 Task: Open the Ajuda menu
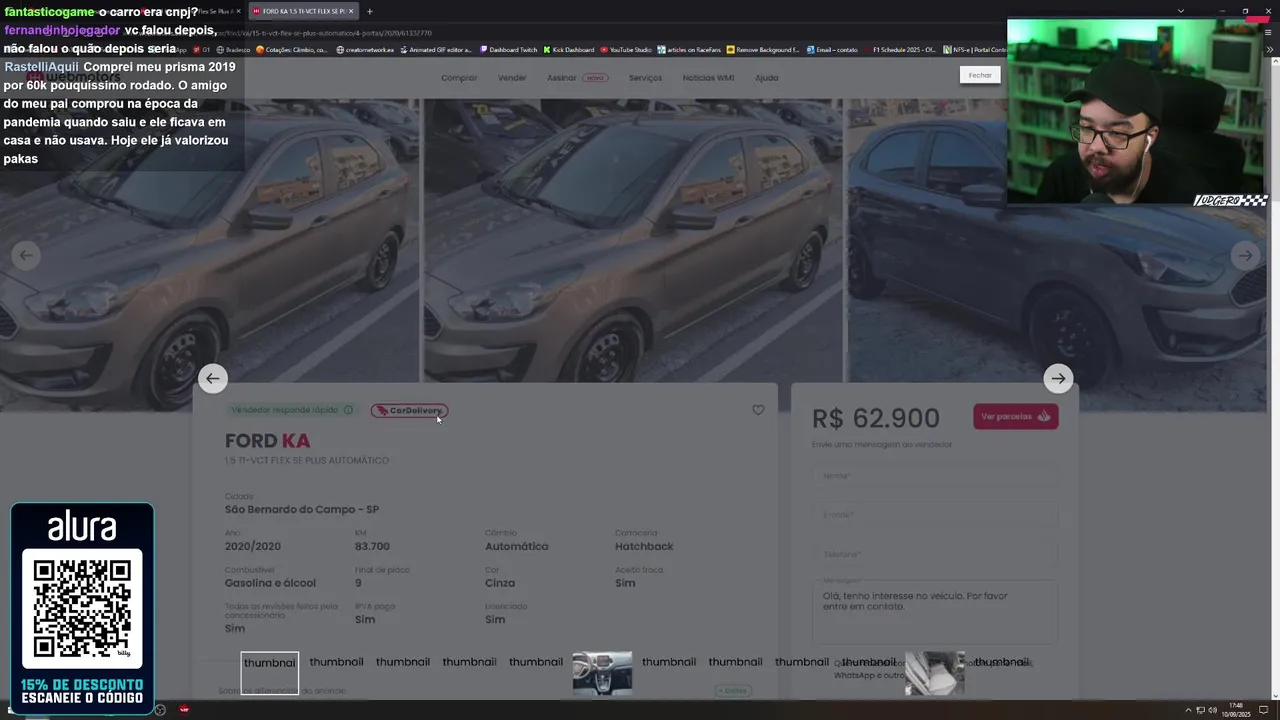pyautogui.click(x=766, y=78)
